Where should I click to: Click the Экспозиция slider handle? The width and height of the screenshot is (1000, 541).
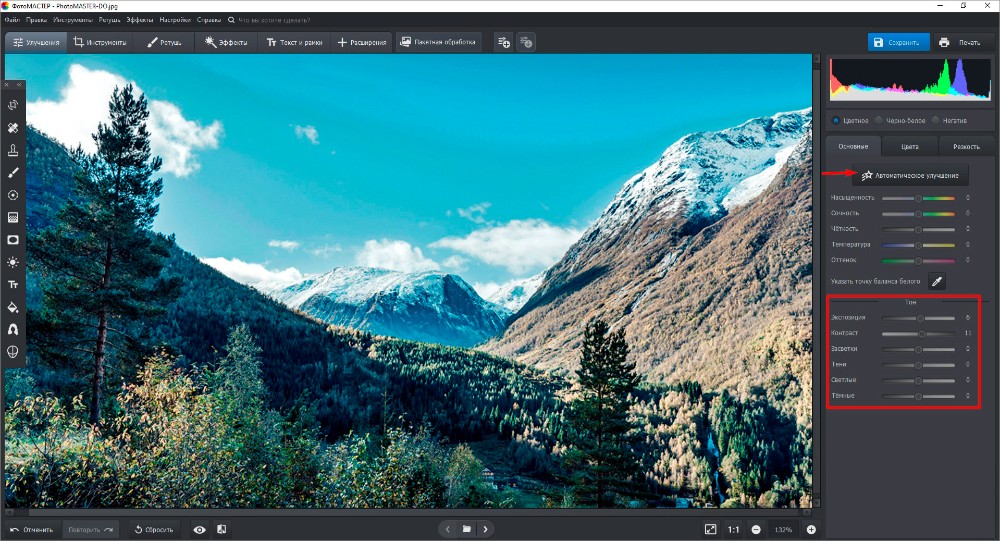(920, 318)
